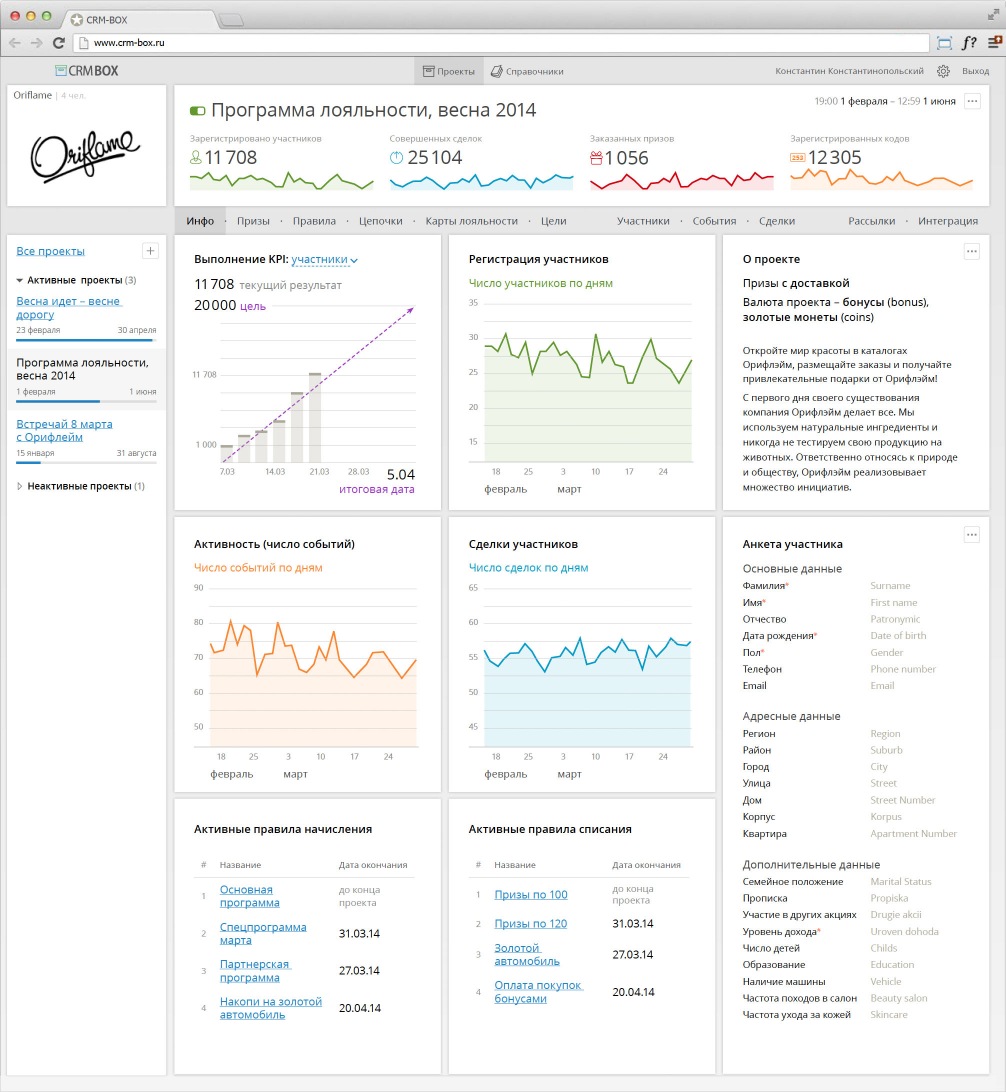
Task: Click the Surname field placeholder
Action: [890, 586]
